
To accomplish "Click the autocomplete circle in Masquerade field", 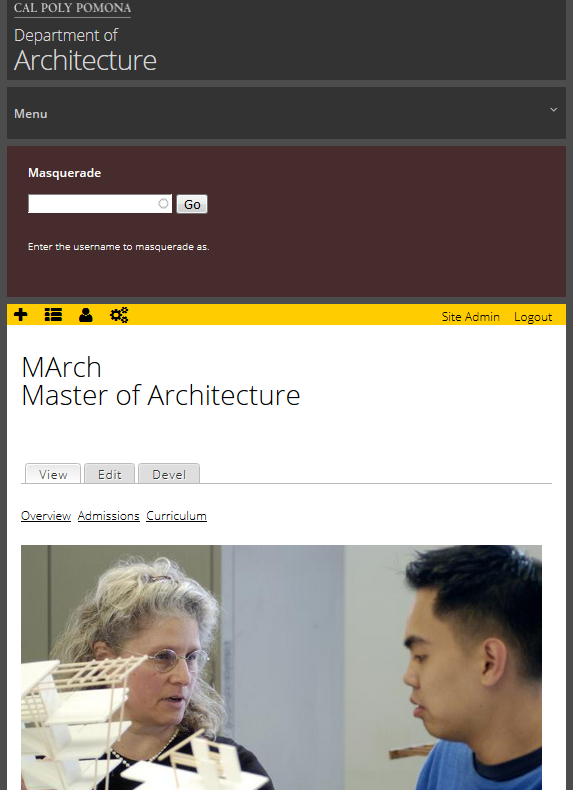I will tap(163, 204).
